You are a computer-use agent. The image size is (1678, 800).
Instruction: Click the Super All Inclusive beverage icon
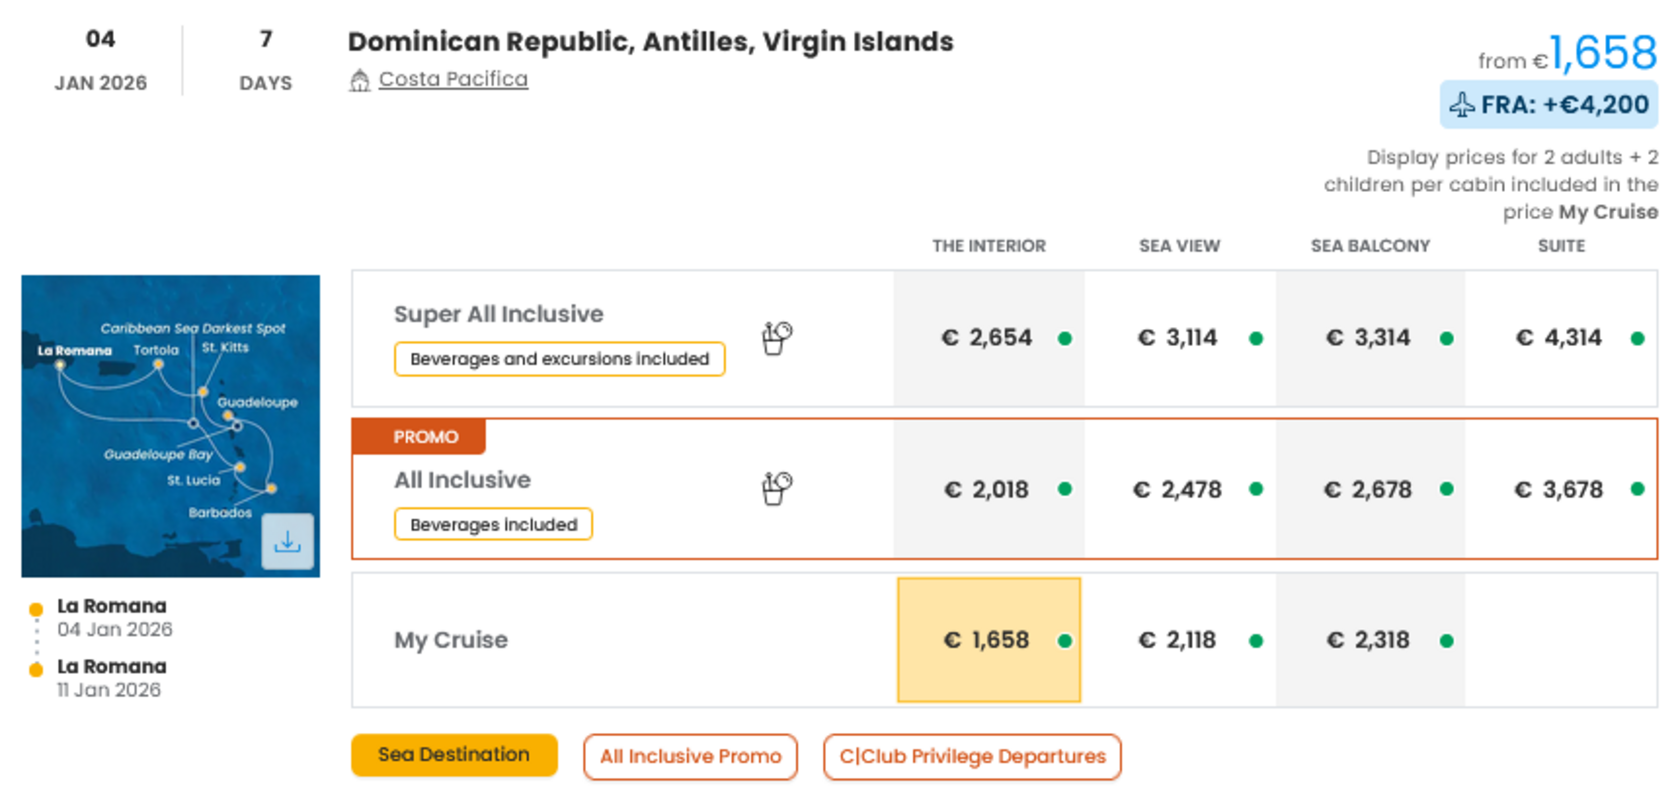coord(776,338)
